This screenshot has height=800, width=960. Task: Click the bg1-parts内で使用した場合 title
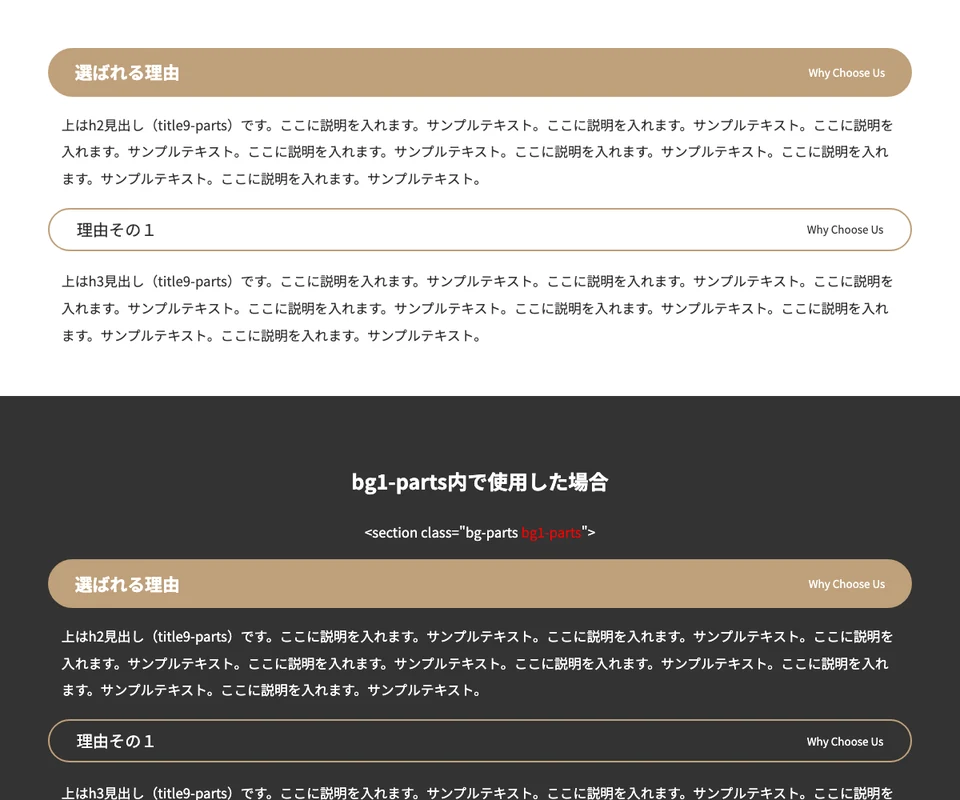(x=480, y=482)
